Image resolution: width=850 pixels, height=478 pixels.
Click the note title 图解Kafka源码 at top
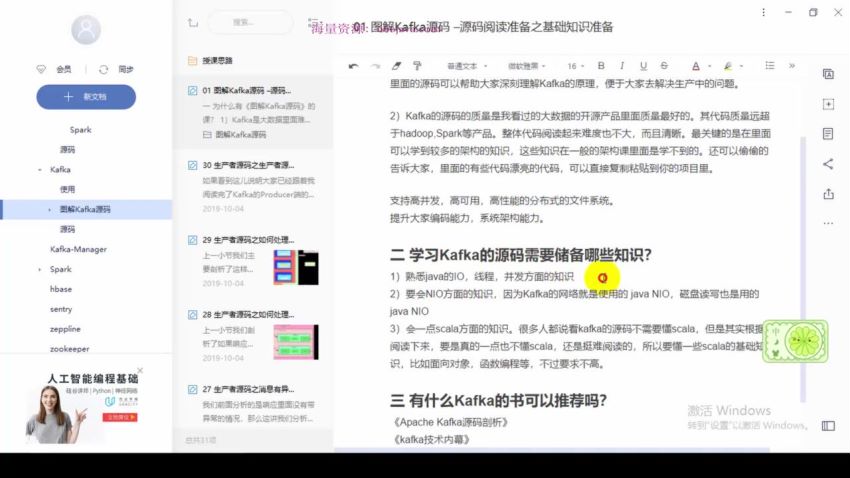[x=482, y=27]
